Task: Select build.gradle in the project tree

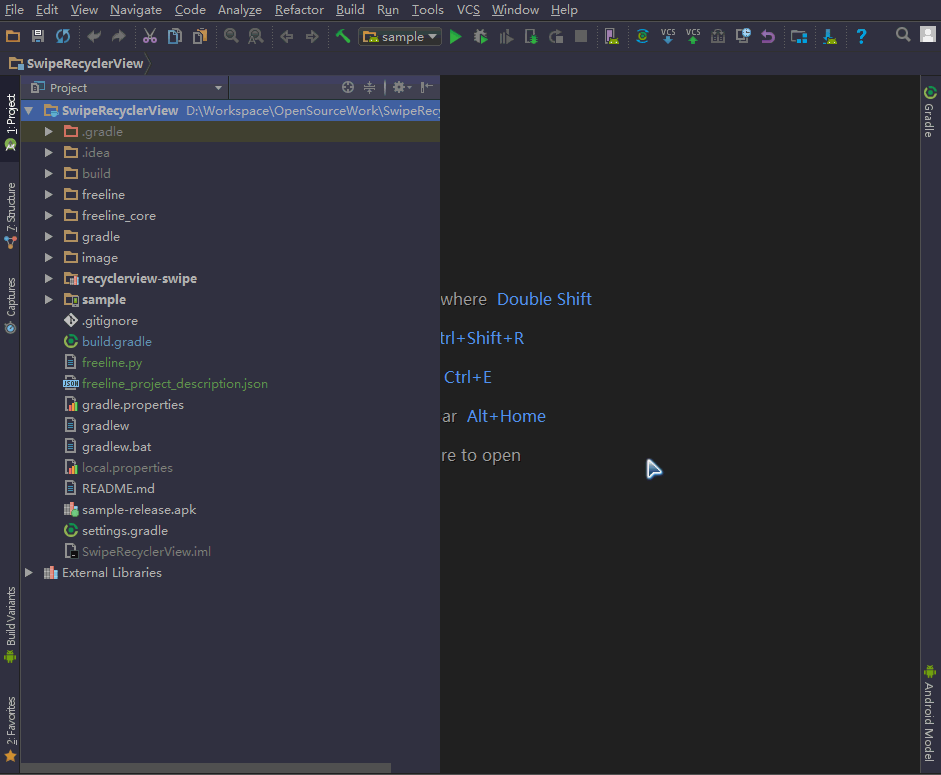Action: click(x=116, y=342)
